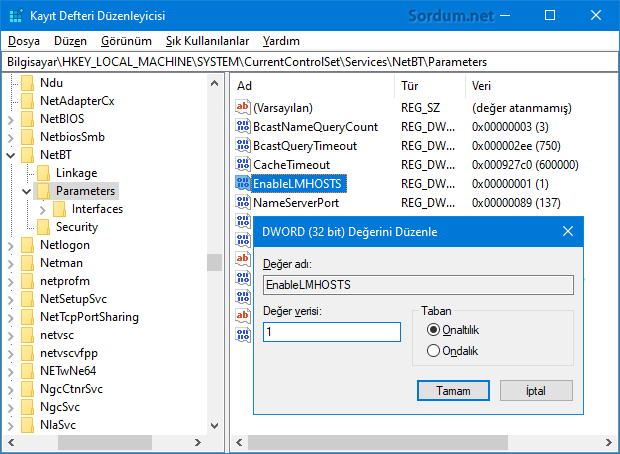620x454 pixels.
Task: Click the DWORD icon next to CacheTimeout
Action: [x=243, y=164]
